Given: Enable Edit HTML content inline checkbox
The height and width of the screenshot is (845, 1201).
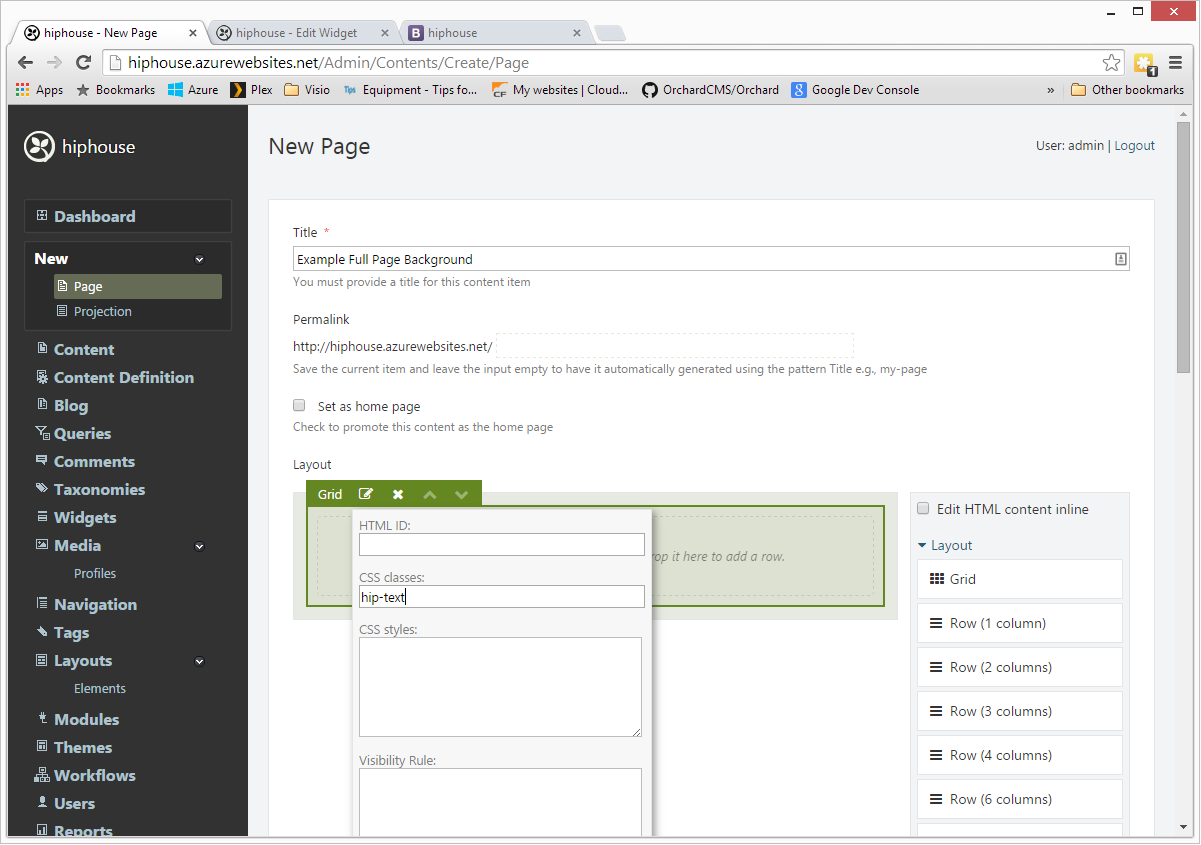Looking at the screenshot, I should 924,508.
